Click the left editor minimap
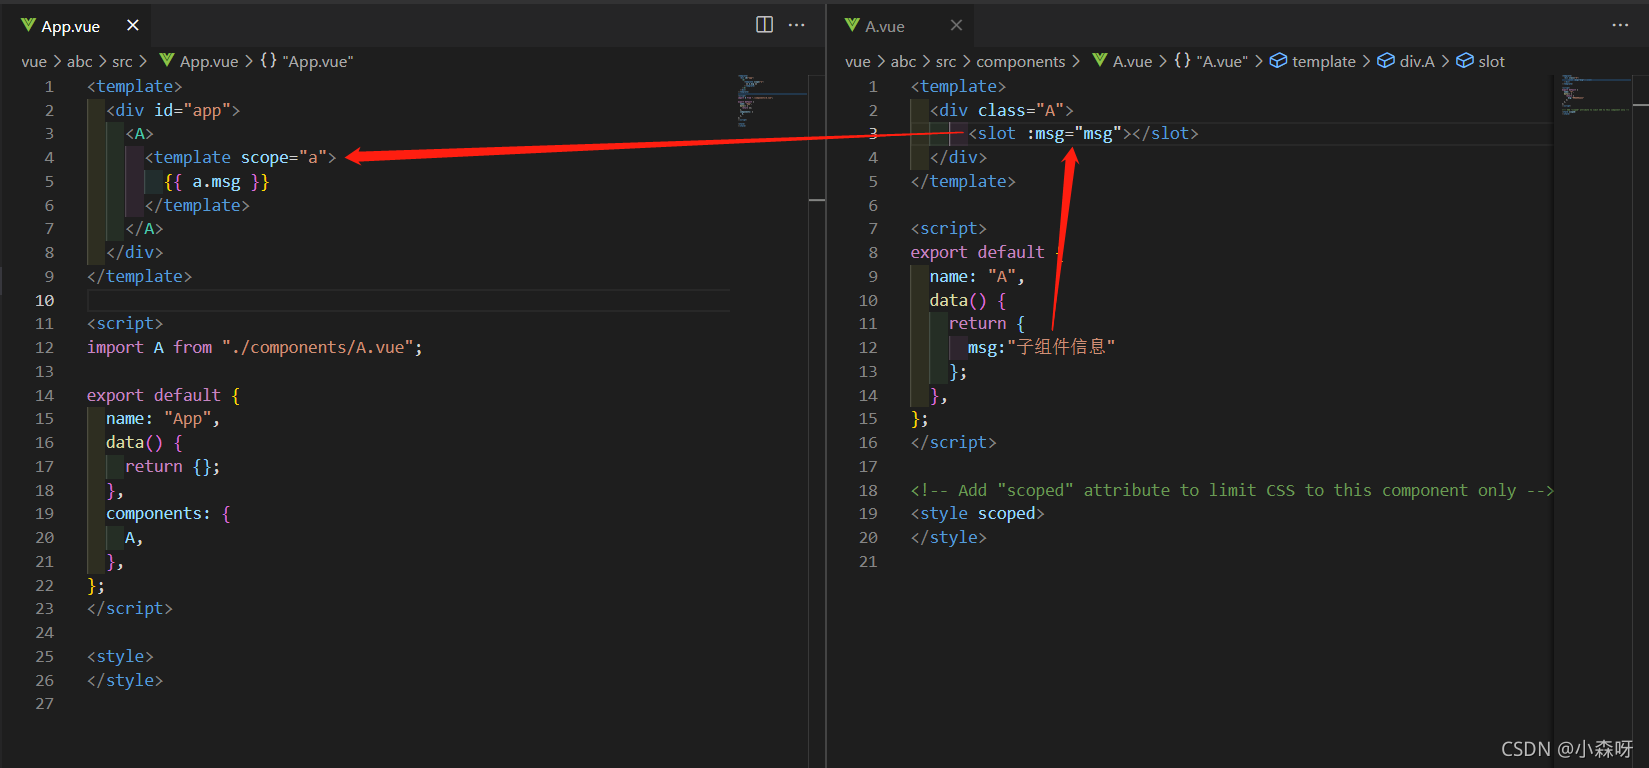This screenshot has height=768, width=1649. [772, 100]
